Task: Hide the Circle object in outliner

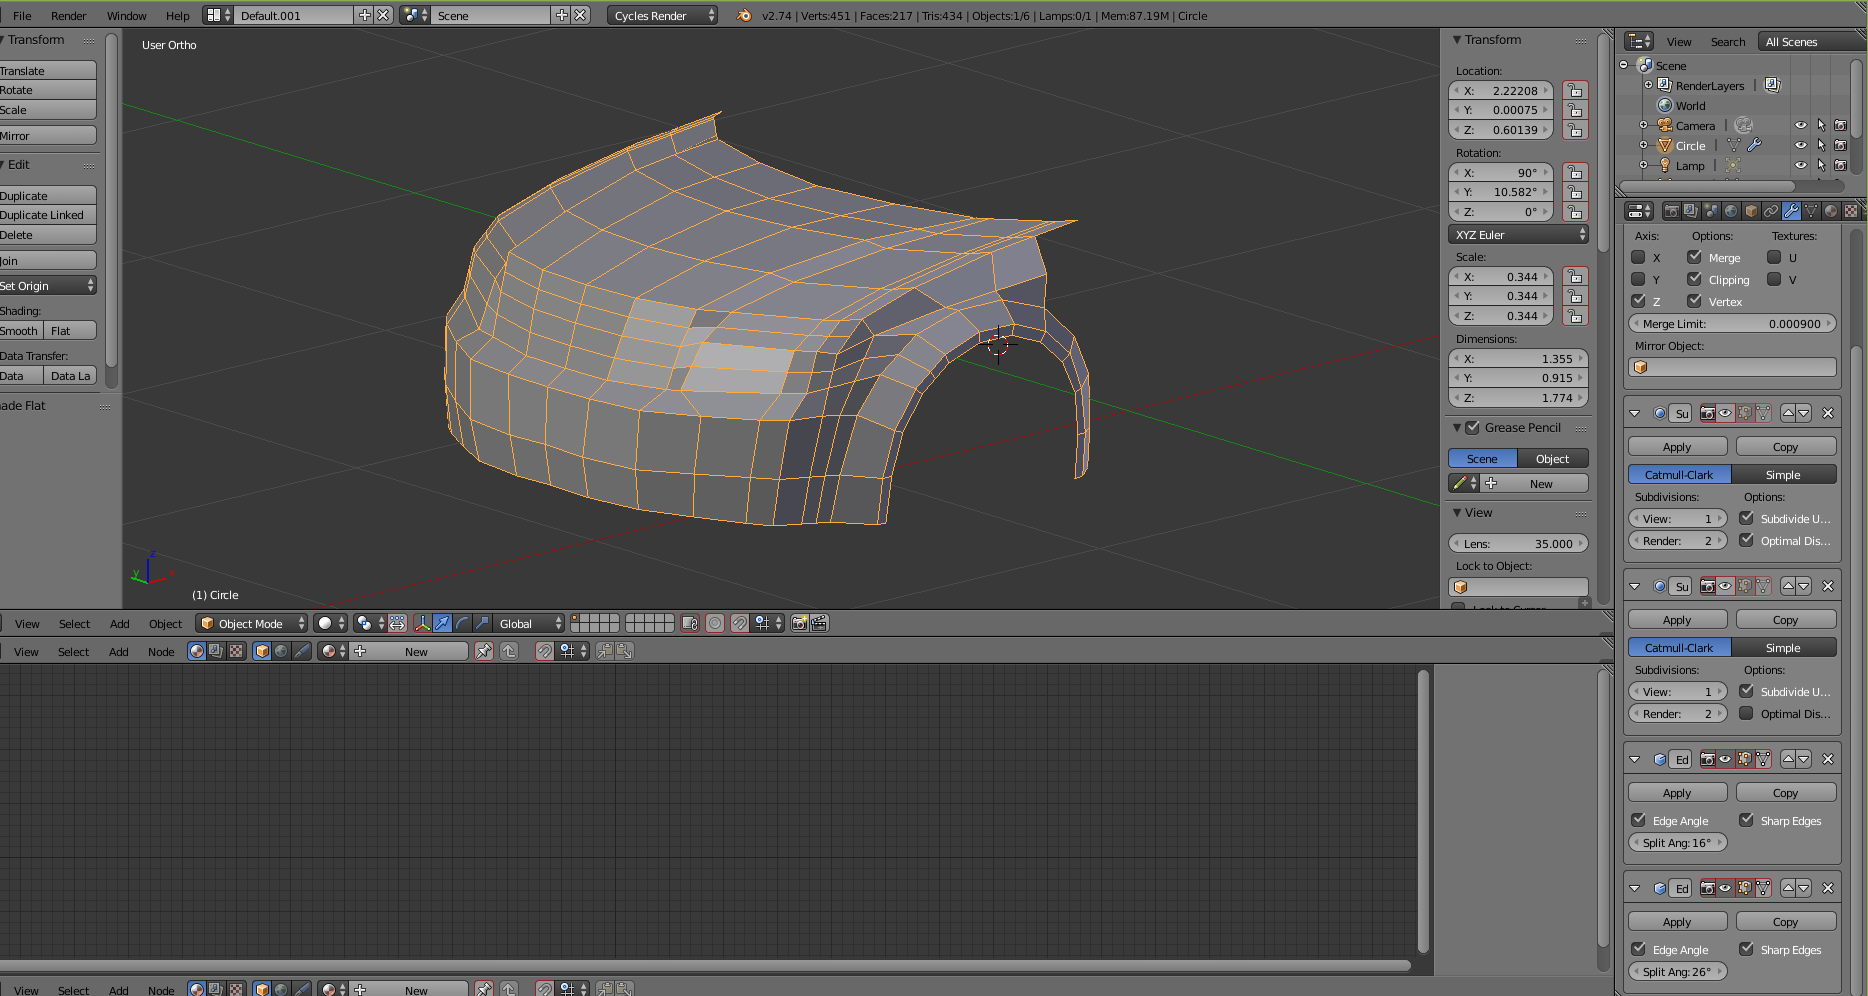Action: [1800, 146]
